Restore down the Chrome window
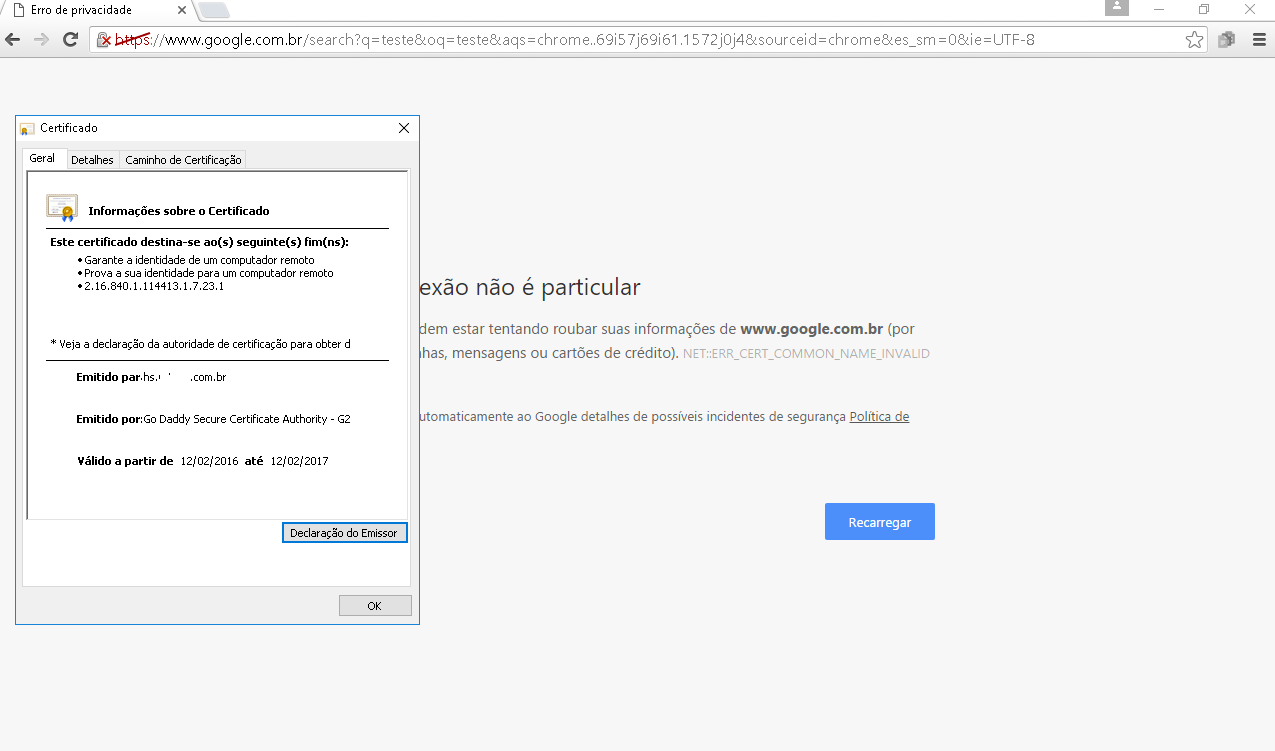 1204,8
